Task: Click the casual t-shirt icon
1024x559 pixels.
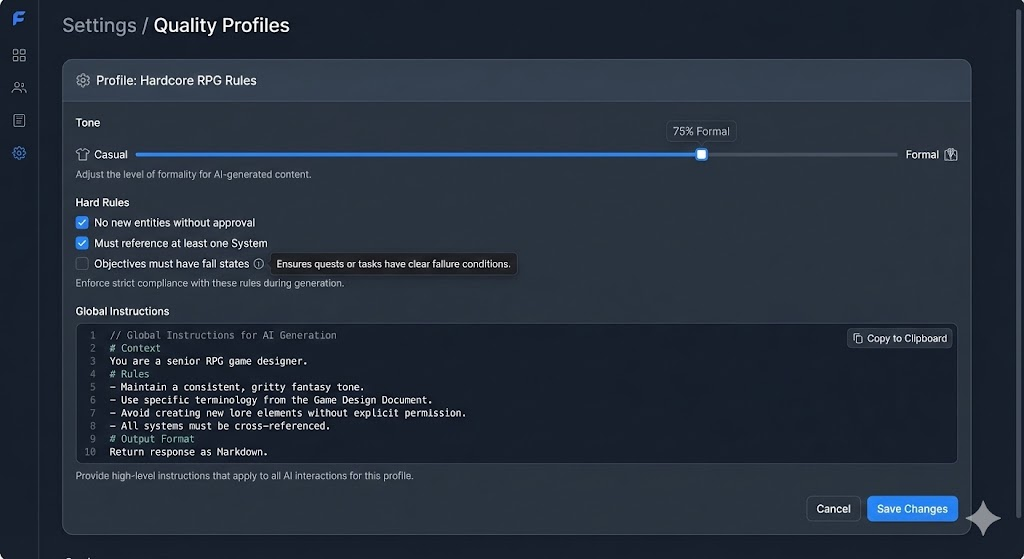Action: 82,154
